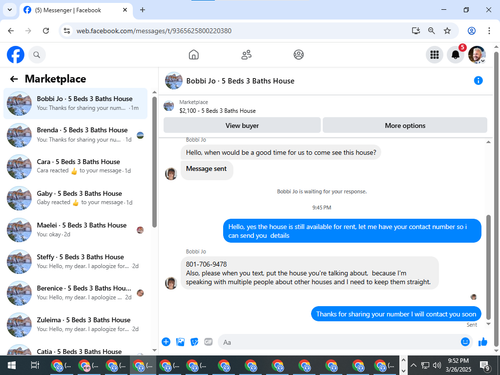Open Bobbi Jo conversation in list

pos(75,104)
